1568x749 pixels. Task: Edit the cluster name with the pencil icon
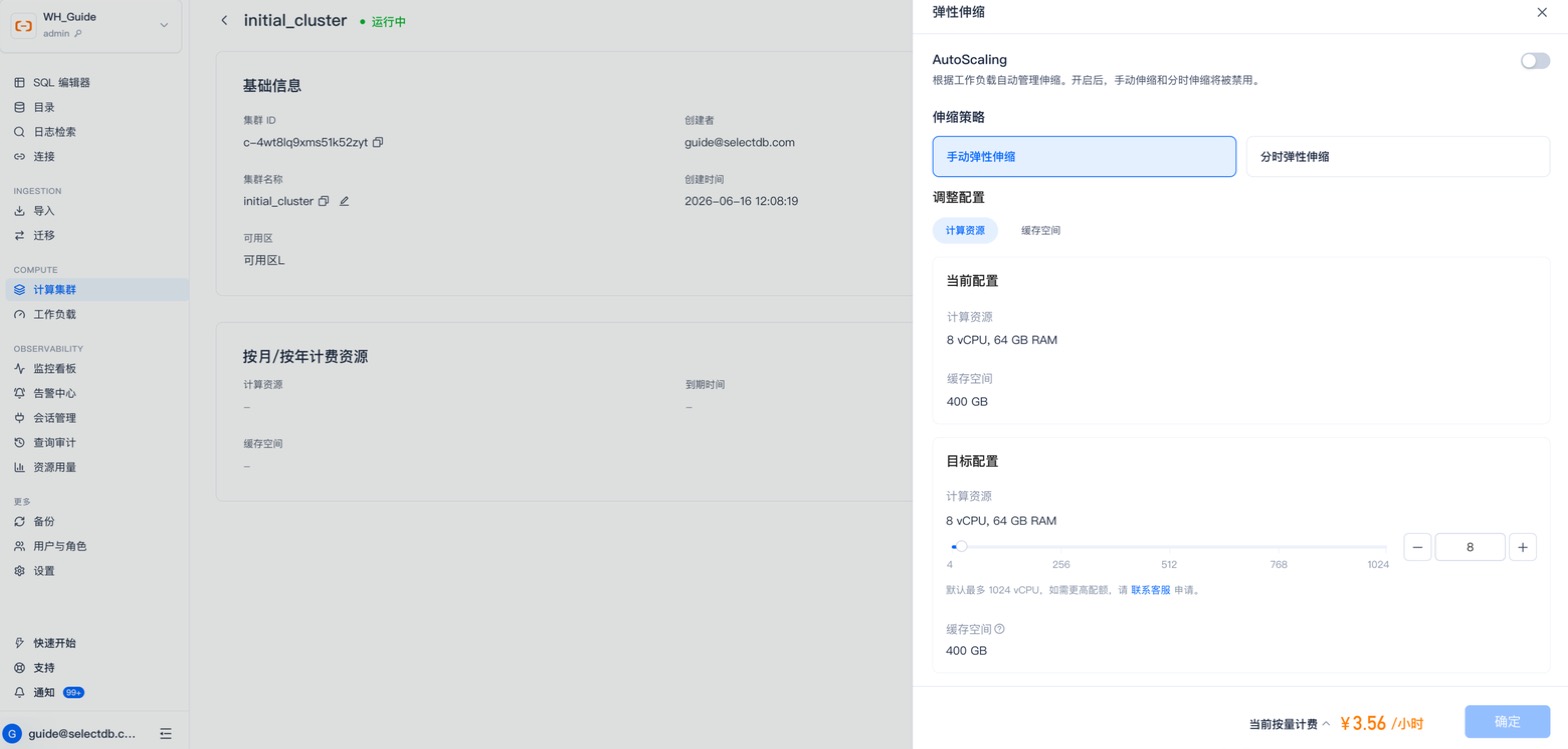[344, 201]
